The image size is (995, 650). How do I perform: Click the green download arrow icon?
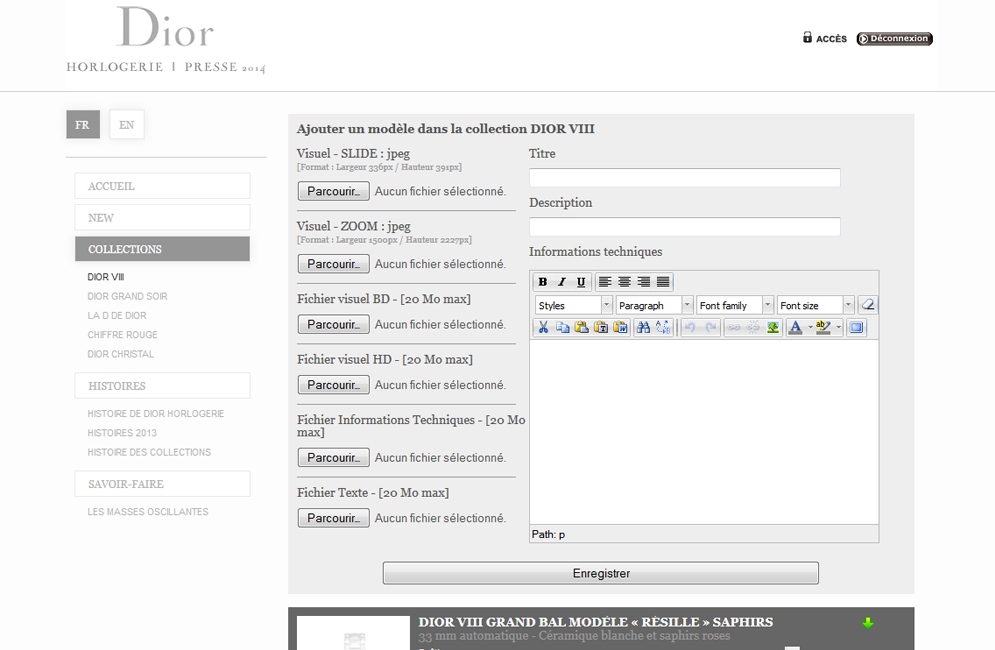868,623
